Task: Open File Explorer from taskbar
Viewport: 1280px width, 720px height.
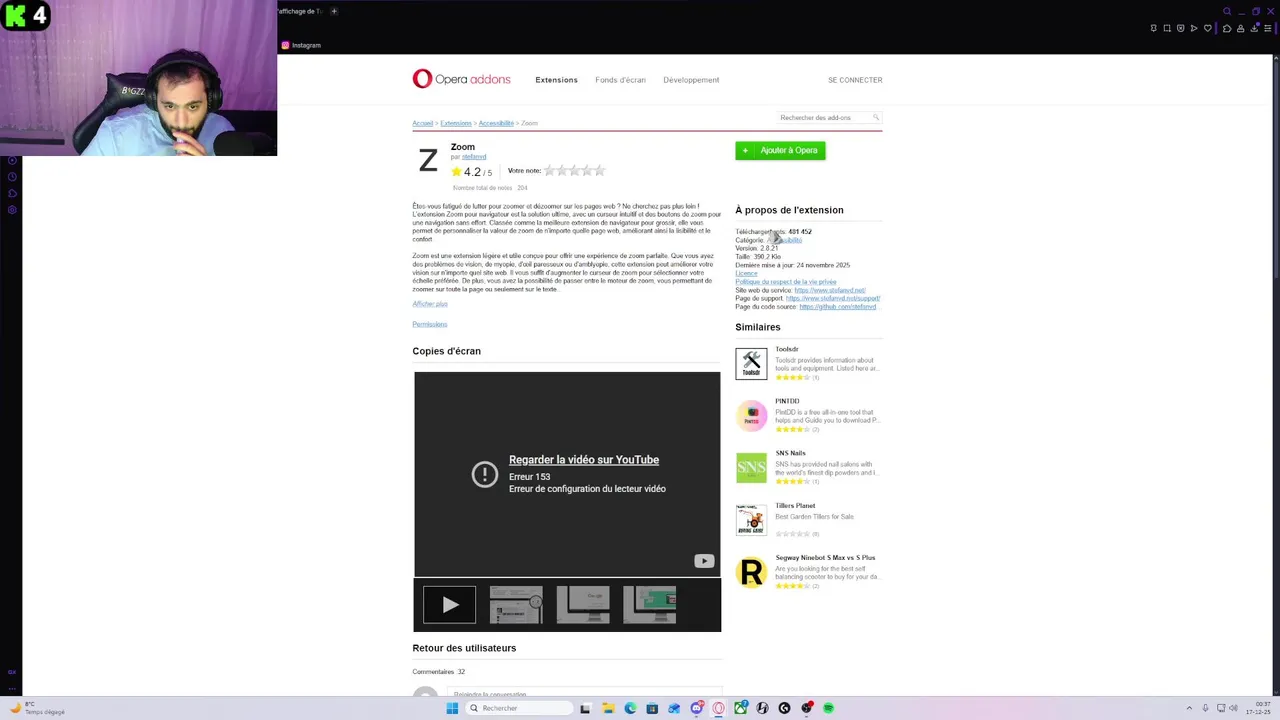Action: tap(608, 708)
